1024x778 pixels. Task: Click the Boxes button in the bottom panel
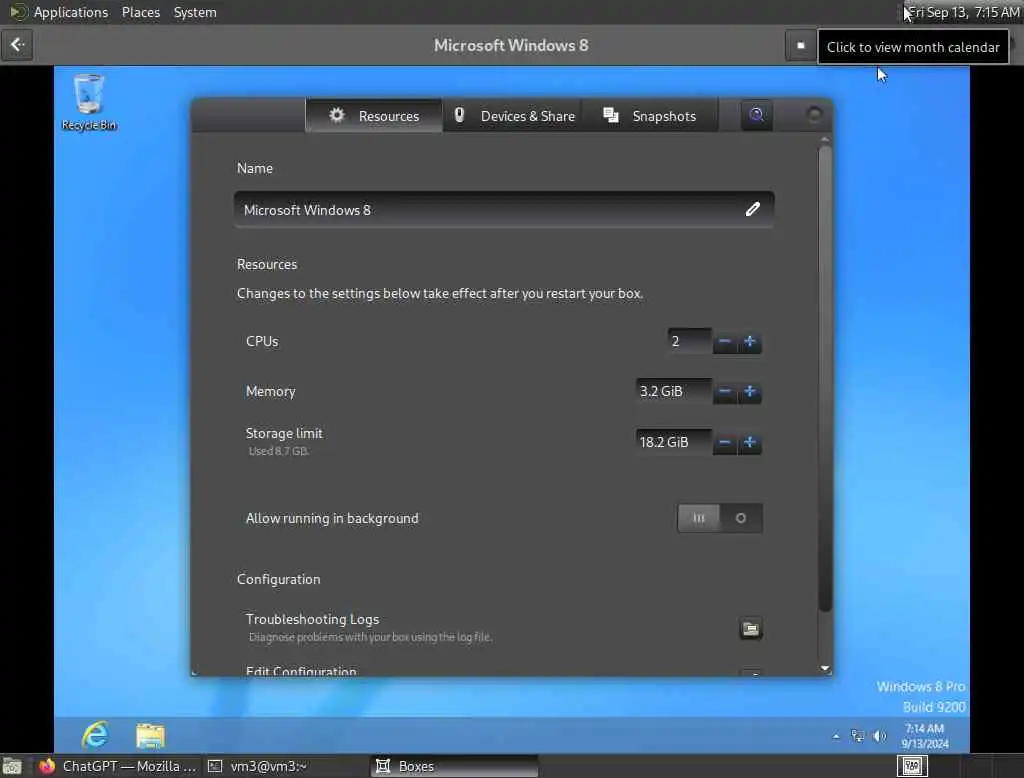(455, 766)
